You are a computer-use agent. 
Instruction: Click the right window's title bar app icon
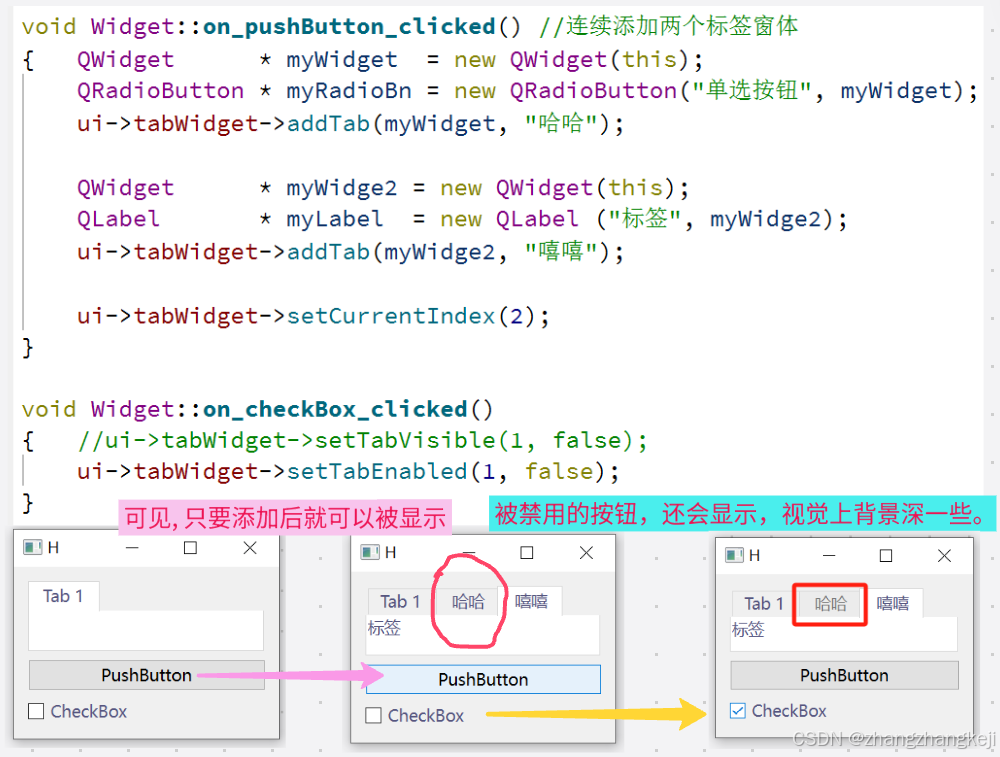pyautogui.click(x=734, y=555)
